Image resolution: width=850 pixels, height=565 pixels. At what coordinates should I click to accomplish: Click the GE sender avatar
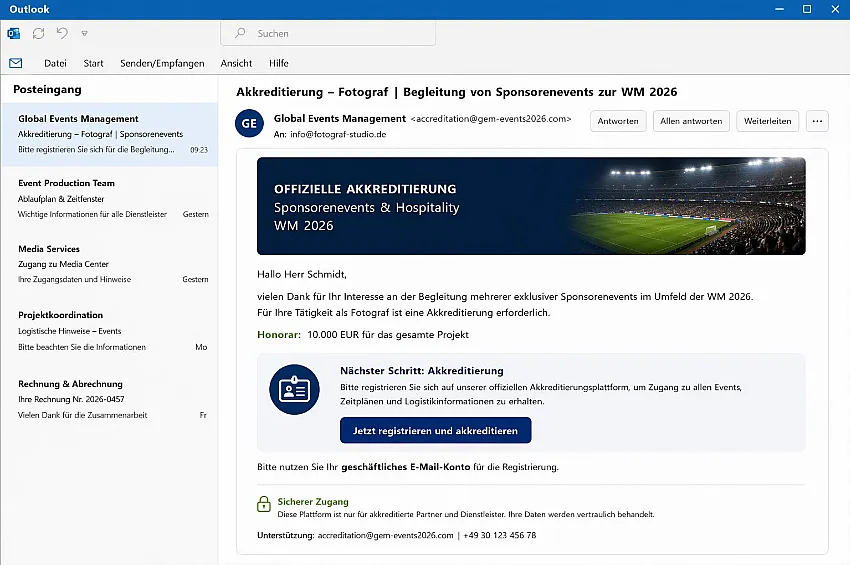(x=249, y=124)
